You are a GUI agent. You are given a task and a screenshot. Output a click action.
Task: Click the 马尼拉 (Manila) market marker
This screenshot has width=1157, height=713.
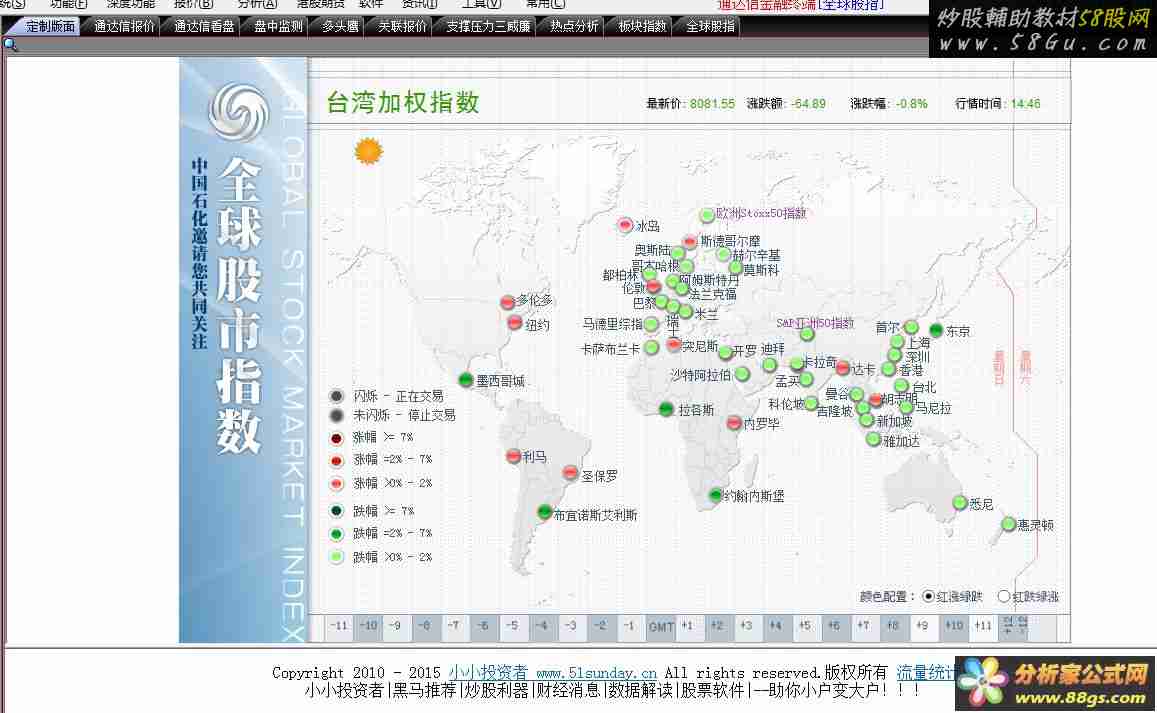[907, 407]
